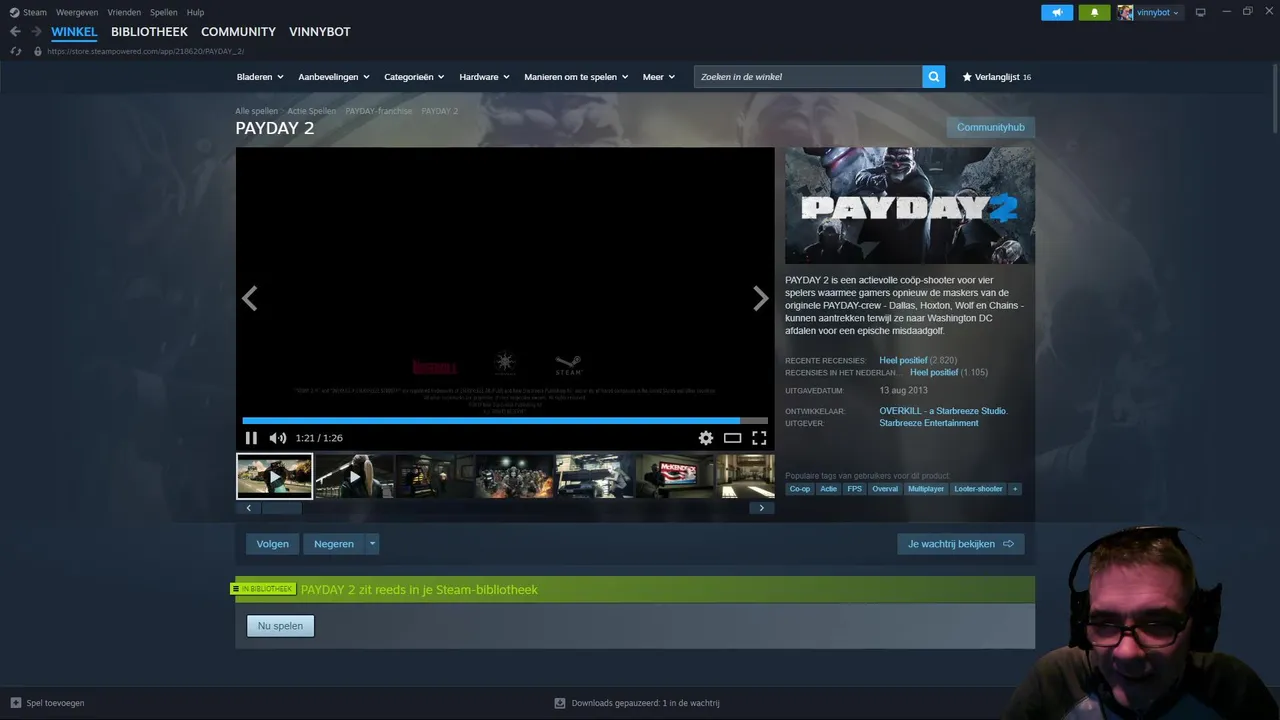1280x720 pixels.
Task: Add more tags with plus button
Action: point(1015,489)
